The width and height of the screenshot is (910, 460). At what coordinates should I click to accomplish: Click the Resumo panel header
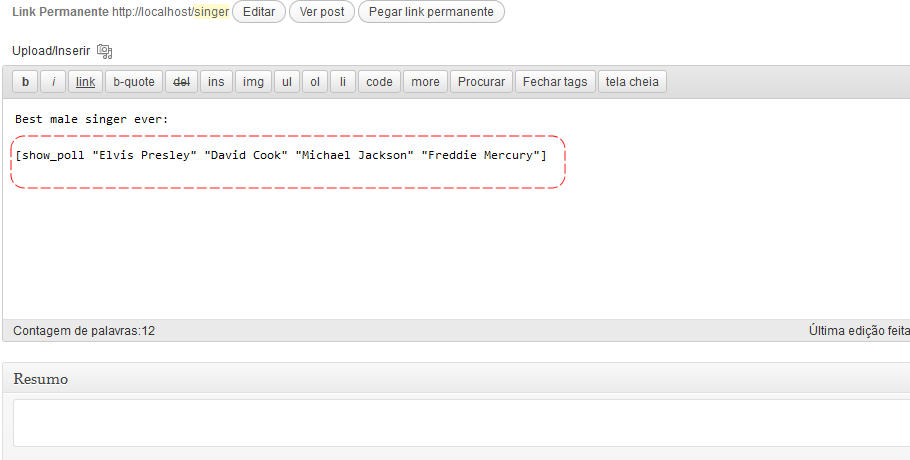coord(456,379)
